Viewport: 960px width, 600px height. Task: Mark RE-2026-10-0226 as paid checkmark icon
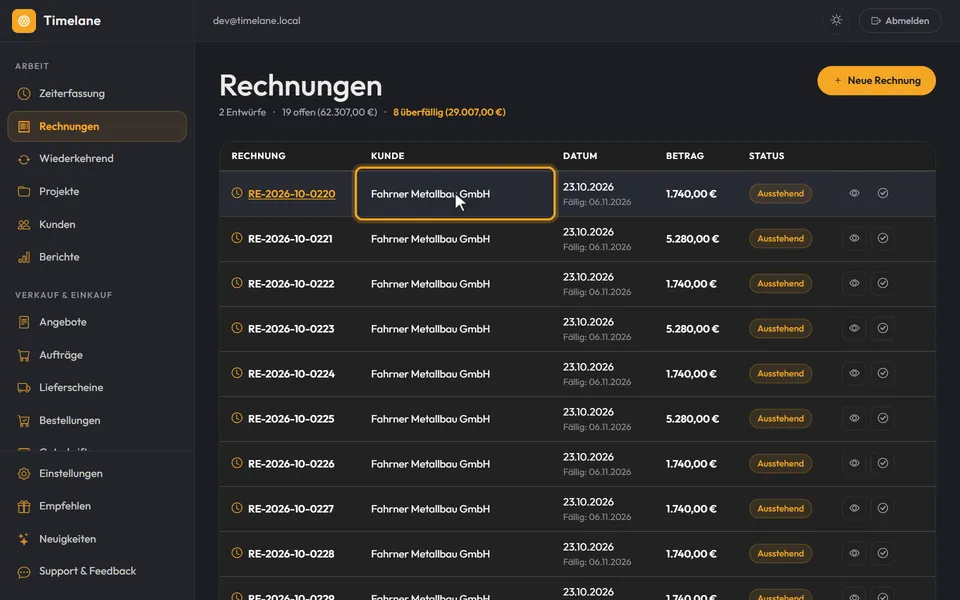point(883,463)
